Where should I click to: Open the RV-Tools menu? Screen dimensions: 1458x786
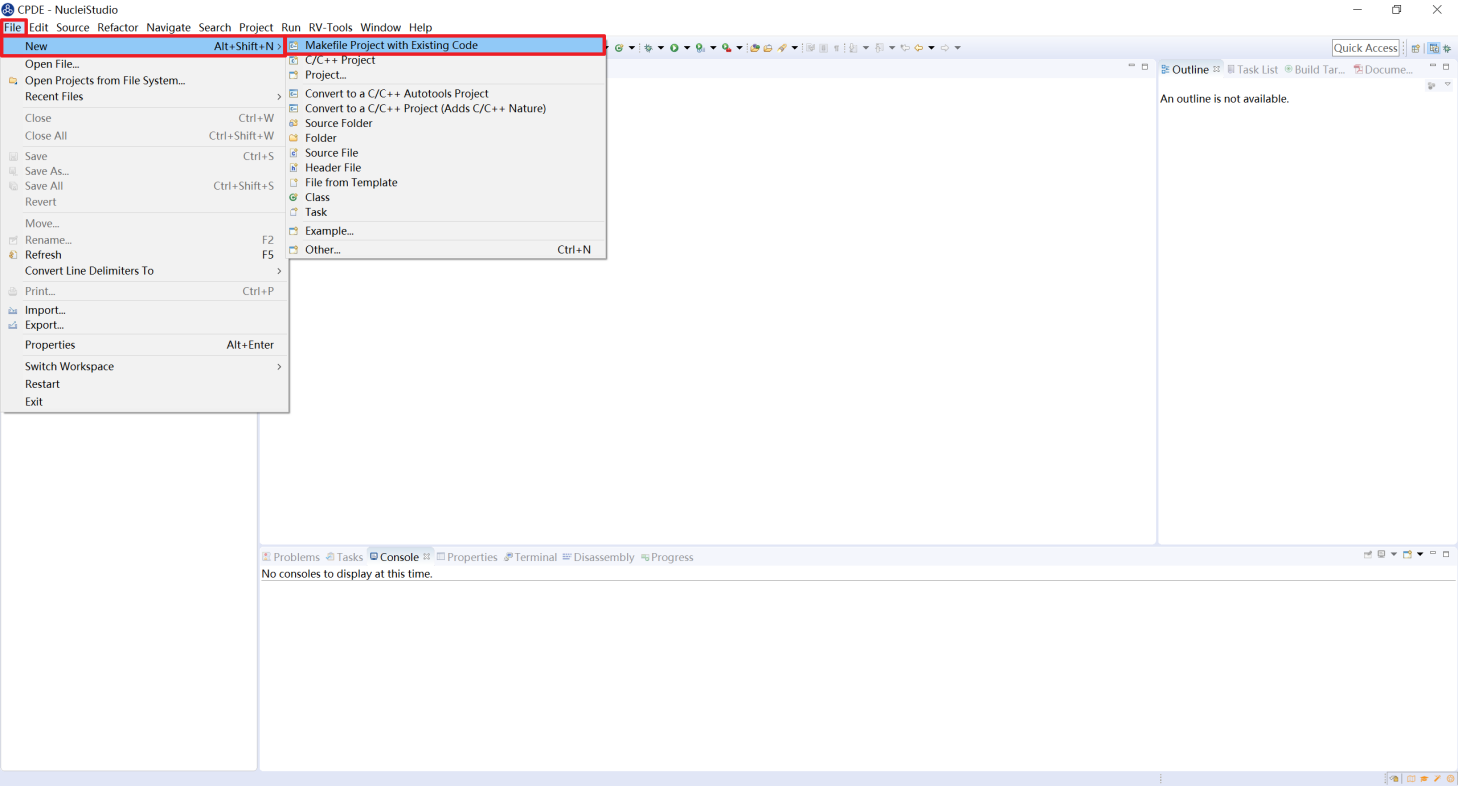coord(330,27)
